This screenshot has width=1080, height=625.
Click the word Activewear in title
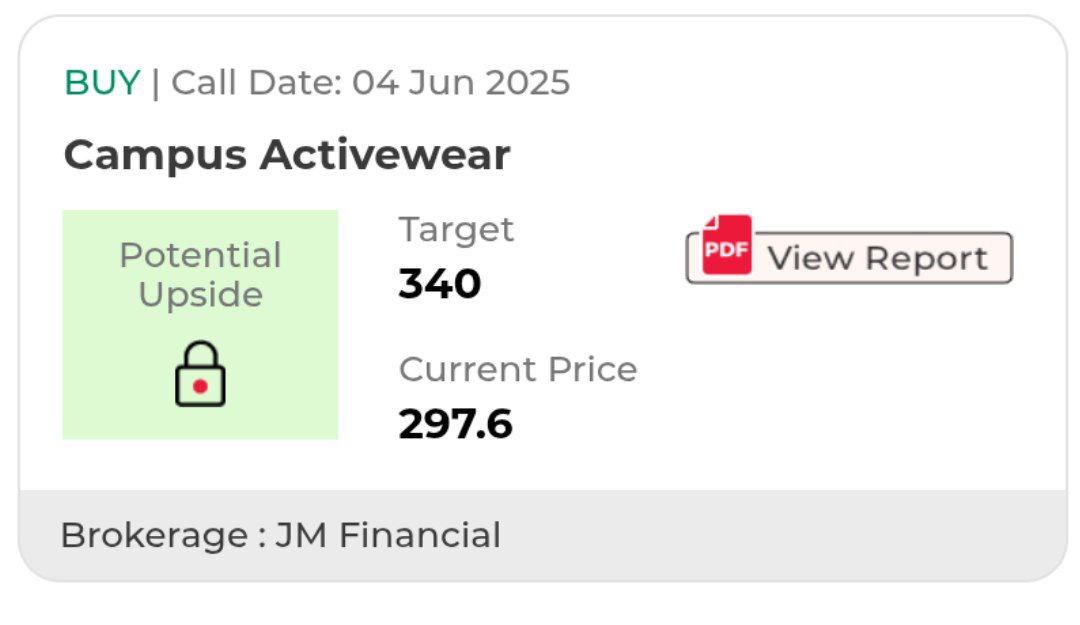tap(385, 155)
